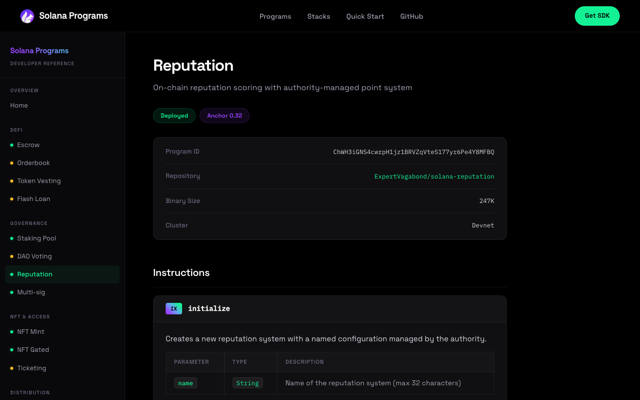Click the page subtitle about reputation scoring
The height and width of the screenshot is (400, 640).
point(282,88)
